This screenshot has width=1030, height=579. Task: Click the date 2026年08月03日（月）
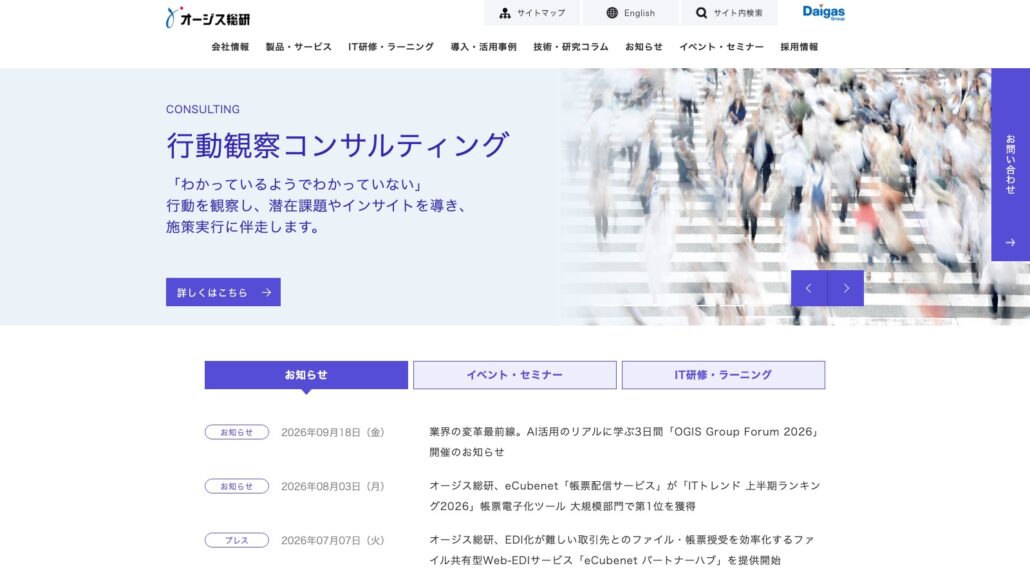[x=332, y=486]
